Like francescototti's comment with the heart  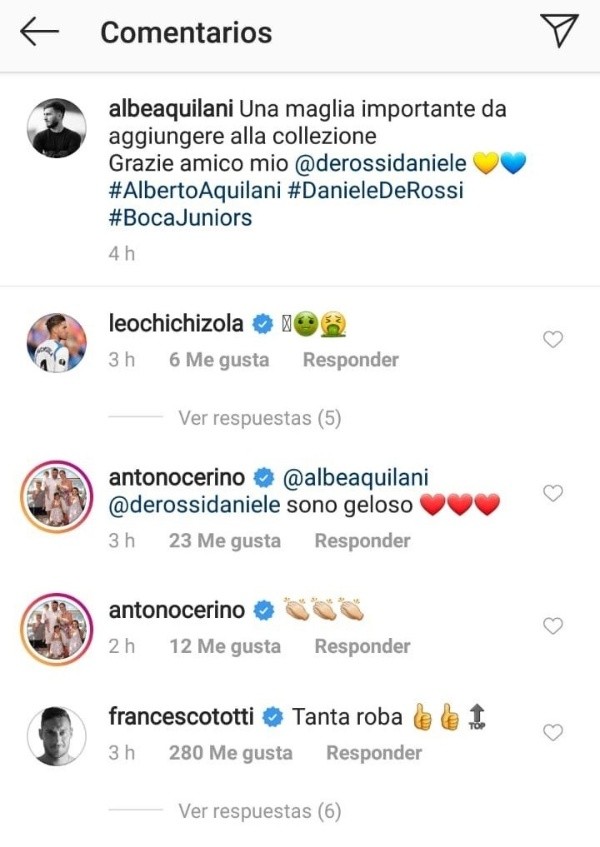point(553,733)
